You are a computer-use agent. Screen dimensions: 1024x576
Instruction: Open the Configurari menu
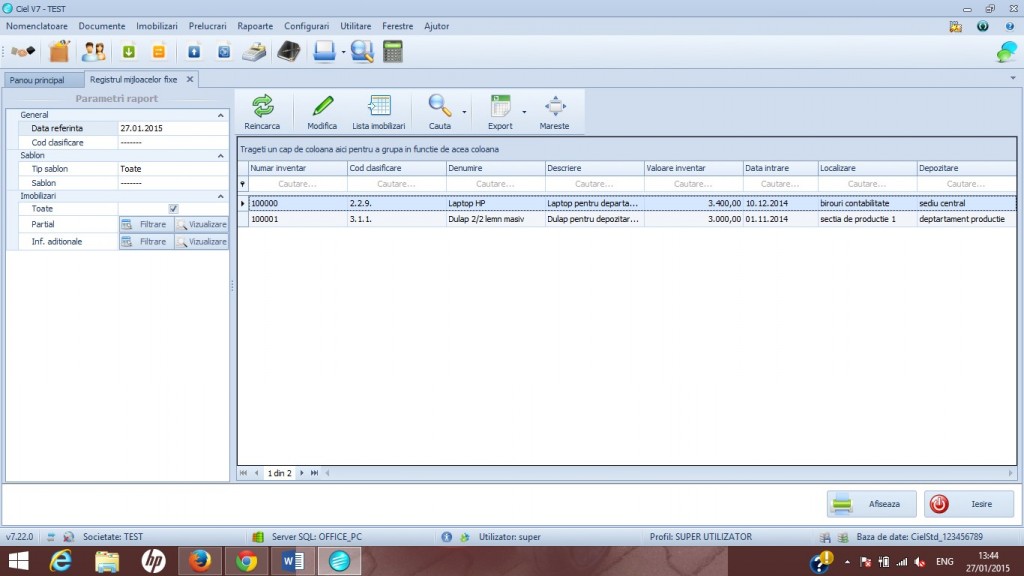pyautogui.click(x=306, y=26)
